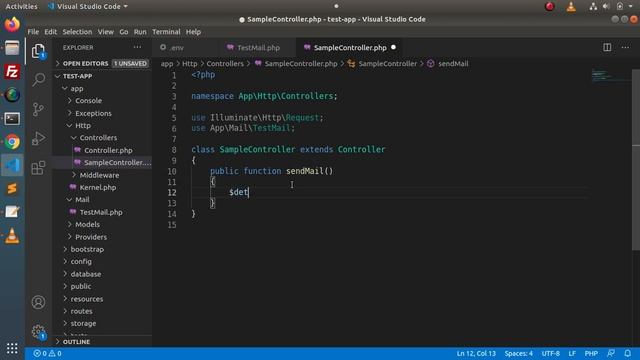The height and width of the screenshot is (360, 640).
Task: Launch Google Chrome from the dock
Action: pyautogui.click(x=12, y=142)
